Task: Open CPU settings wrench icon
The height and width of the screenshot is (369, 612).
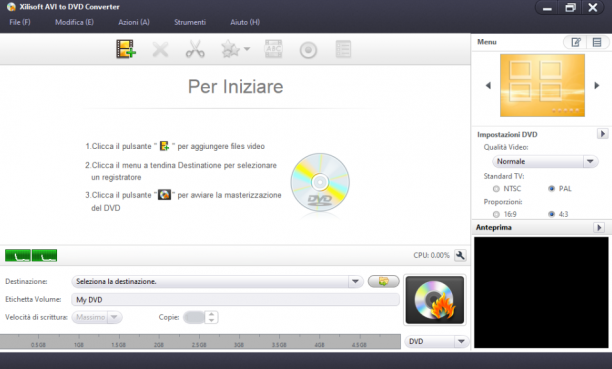Action: 460,255
